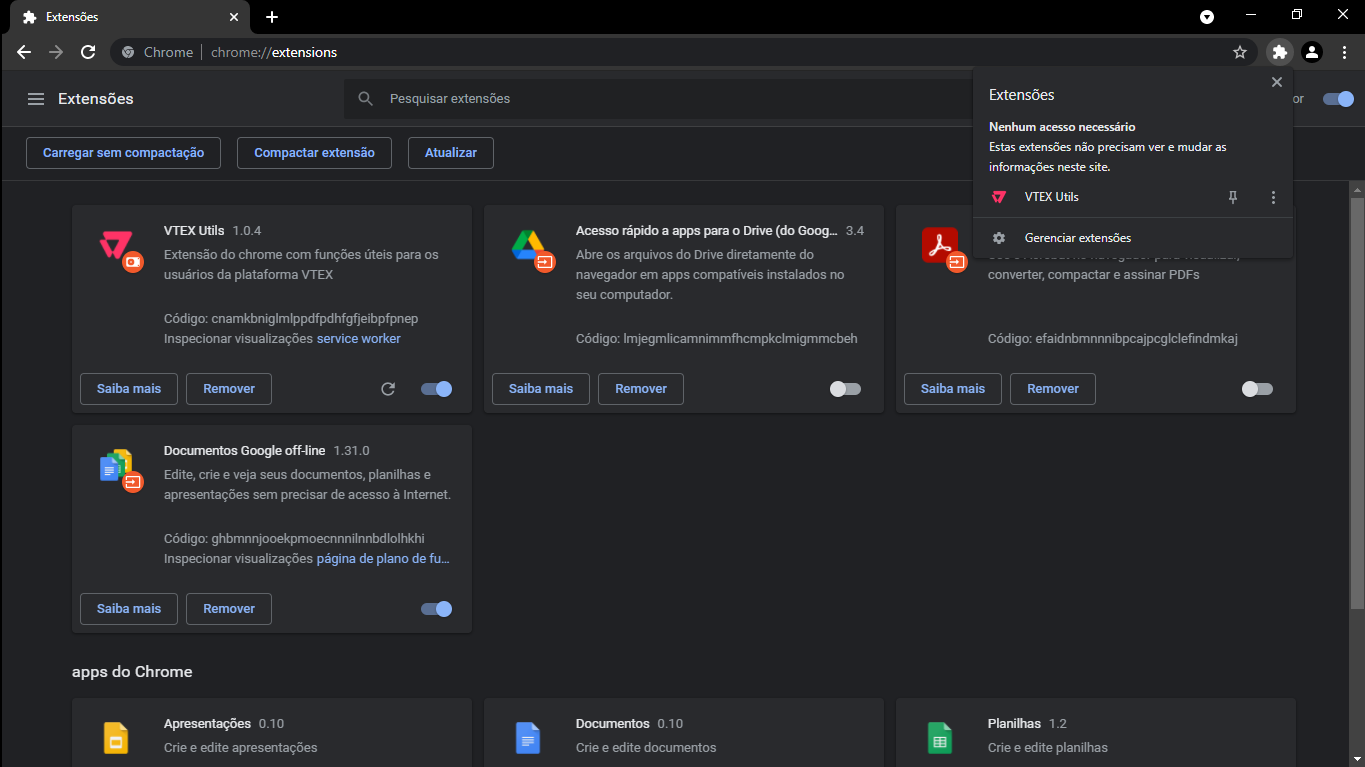Select the Extensões browser tab
Screen dimensions: 1365x767
132,17
